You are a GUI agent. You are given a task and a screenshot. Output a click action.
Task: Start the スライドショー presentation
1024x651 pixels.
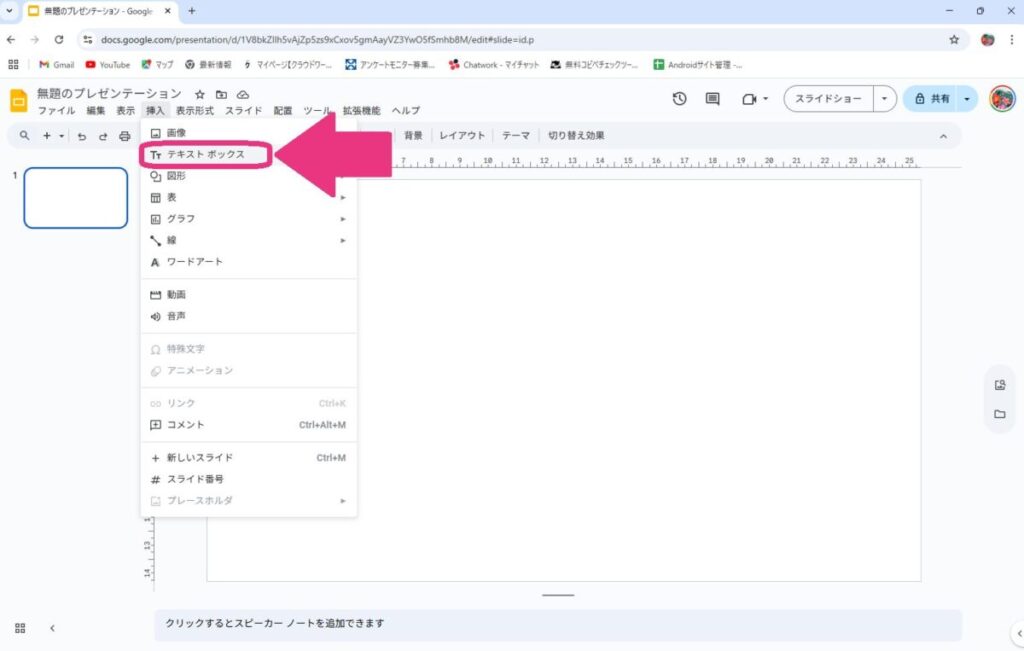pos(828,99)
